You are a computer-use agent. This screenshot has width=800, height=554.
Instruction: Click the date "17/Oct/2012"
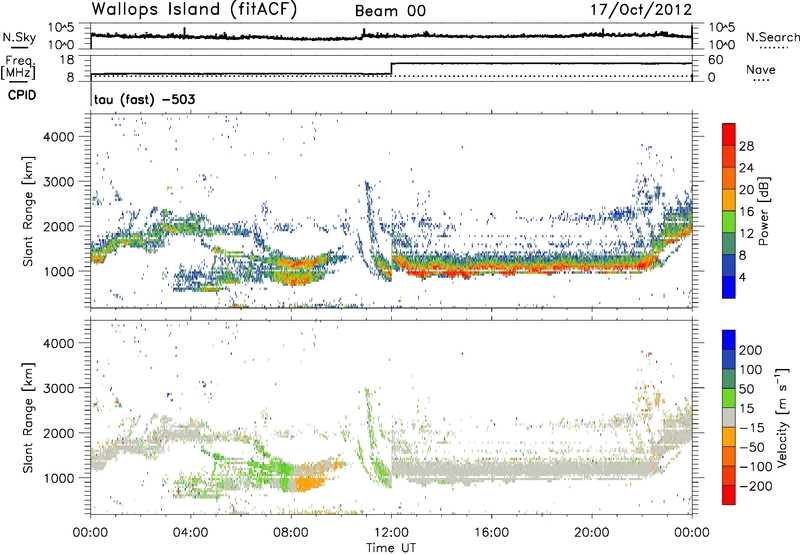coord(641,10)
